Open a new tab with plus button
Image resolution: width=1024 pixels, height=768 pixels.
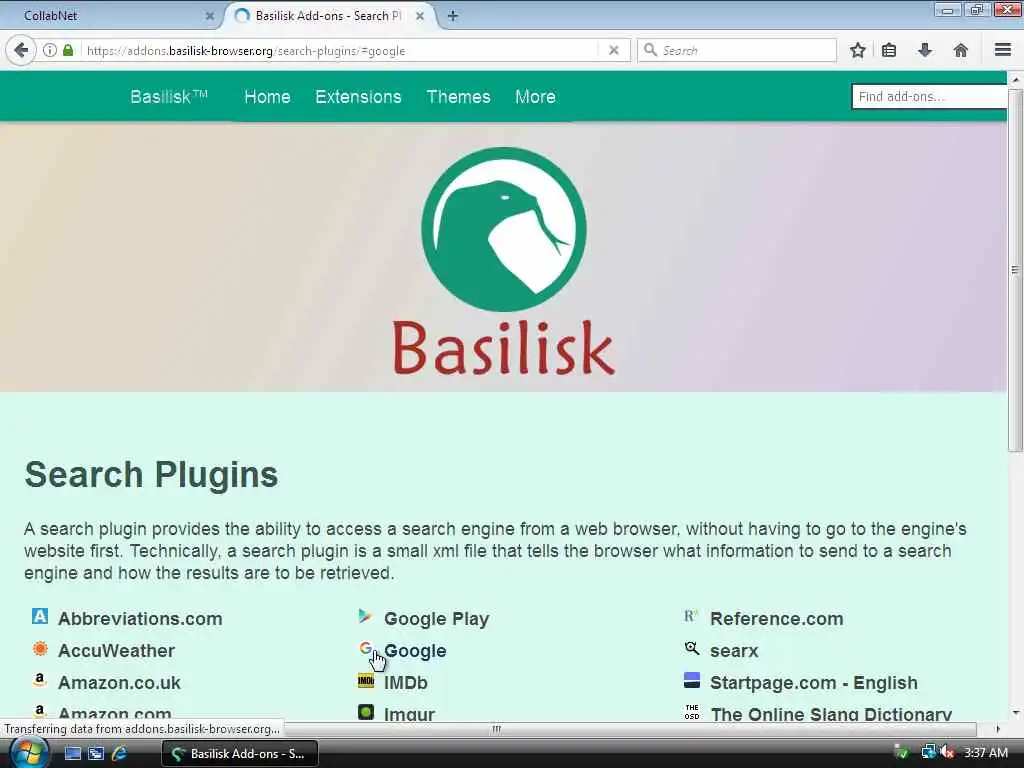453,16
